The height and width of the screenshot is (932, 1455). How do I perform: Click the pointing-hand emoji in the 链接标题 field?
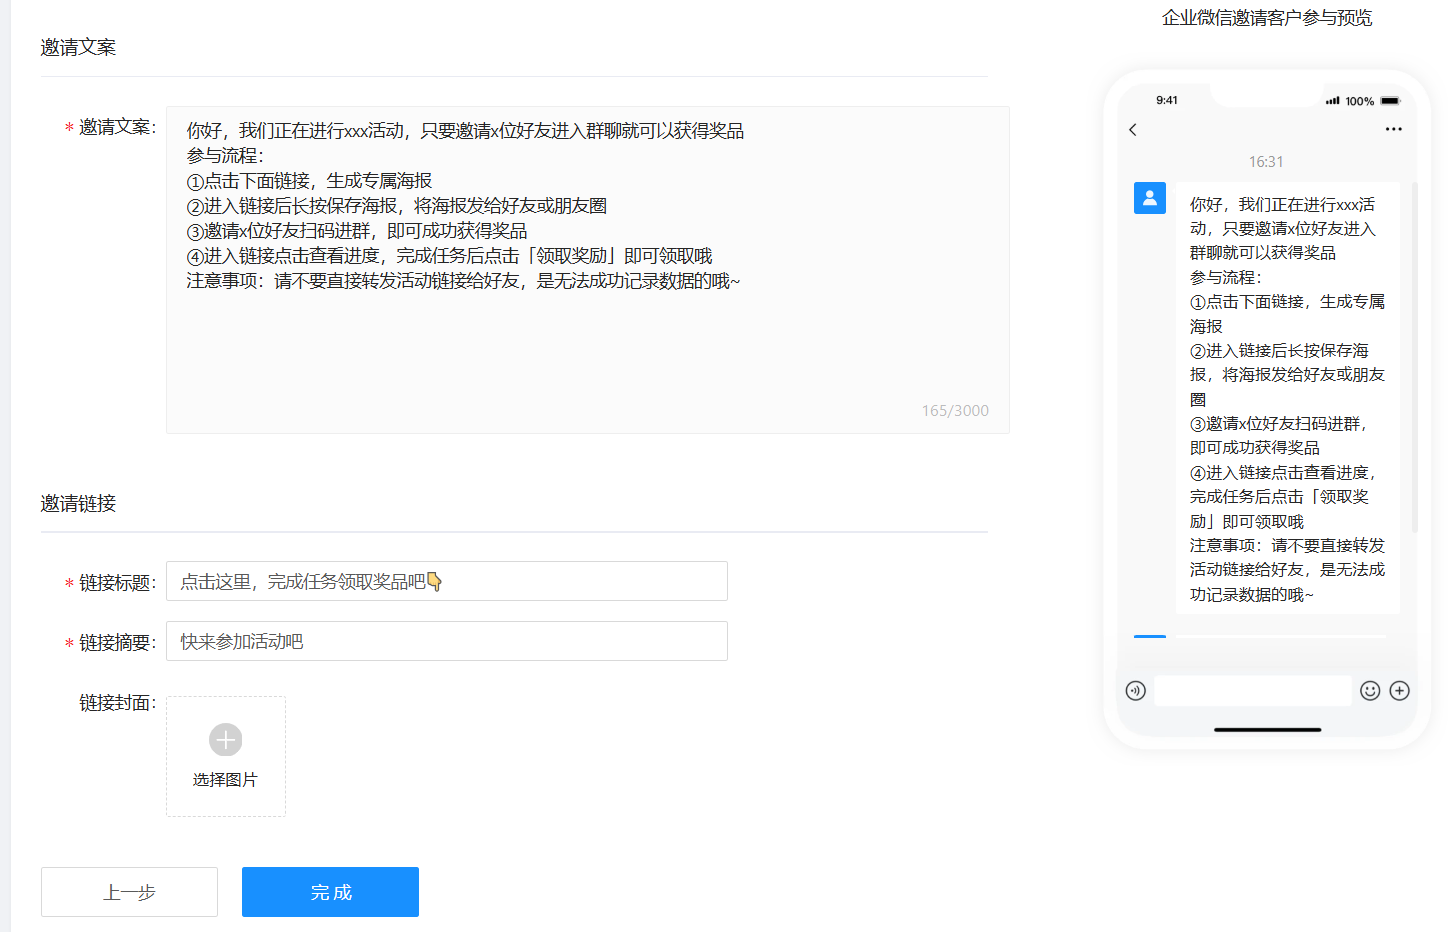click(435, 581)
